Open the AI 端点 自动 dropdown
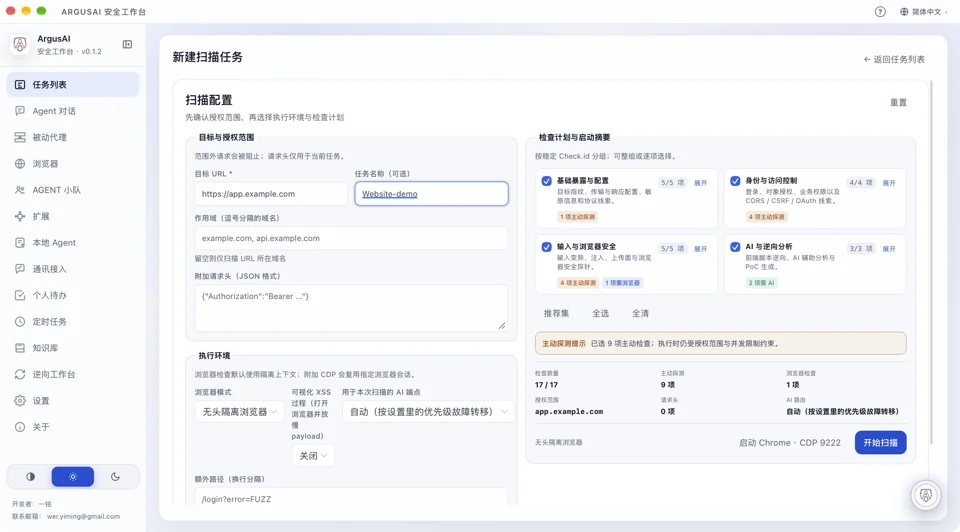The width and height of the screenshot is (960, 532). 428,412
